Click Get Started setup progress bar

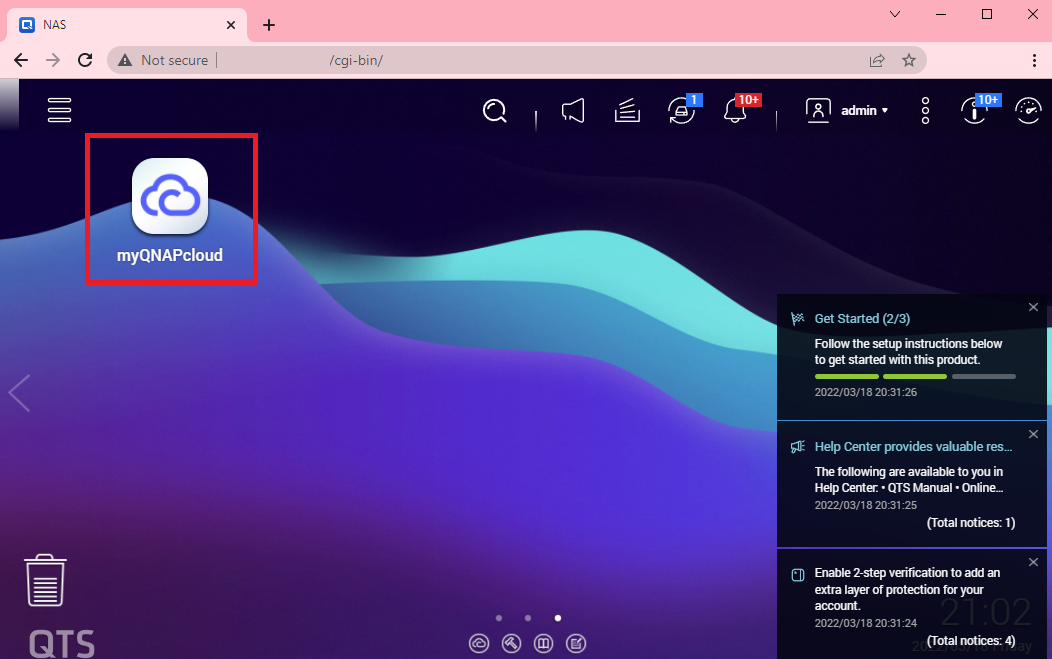915,376
